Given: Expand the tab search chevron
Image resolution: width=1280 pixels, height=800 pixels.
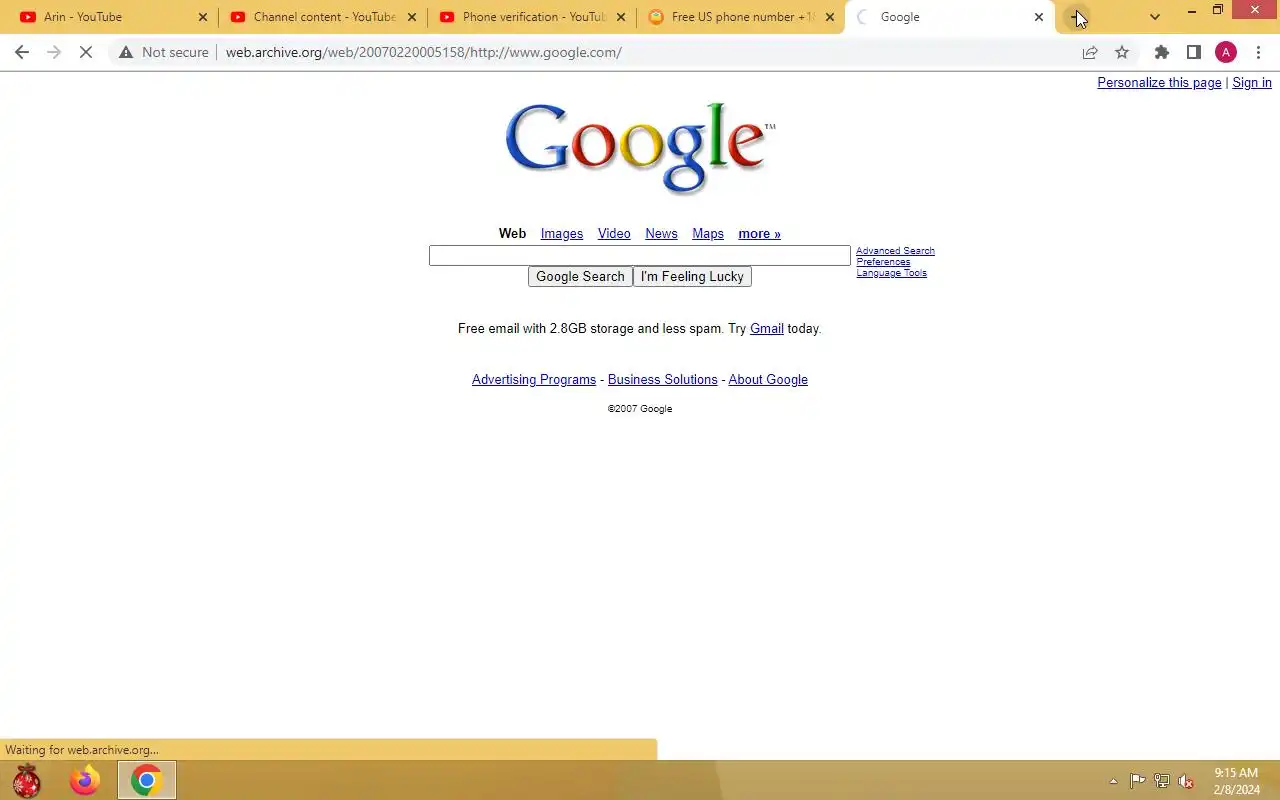Looking at the screenshot, I should point(1155,17).
